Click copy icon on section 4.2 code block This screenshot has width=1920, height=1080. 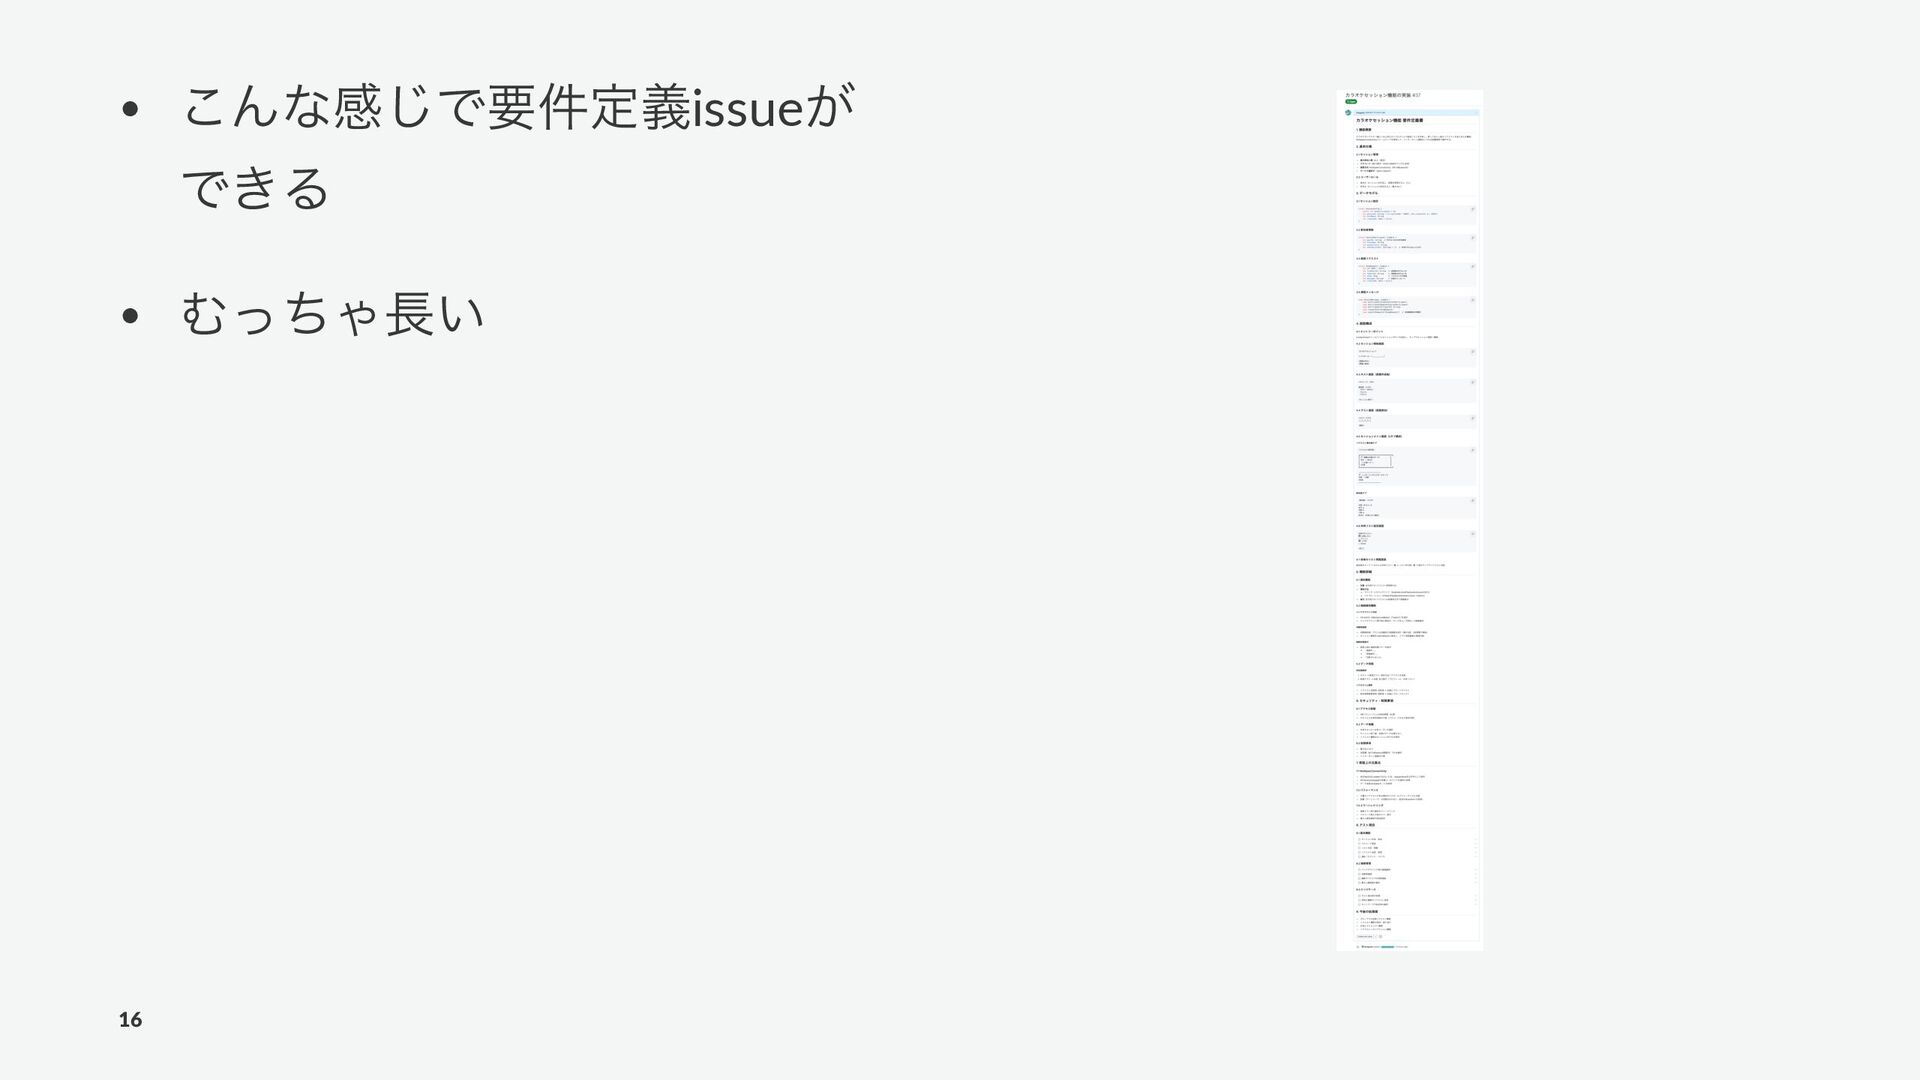[1473, 352]
